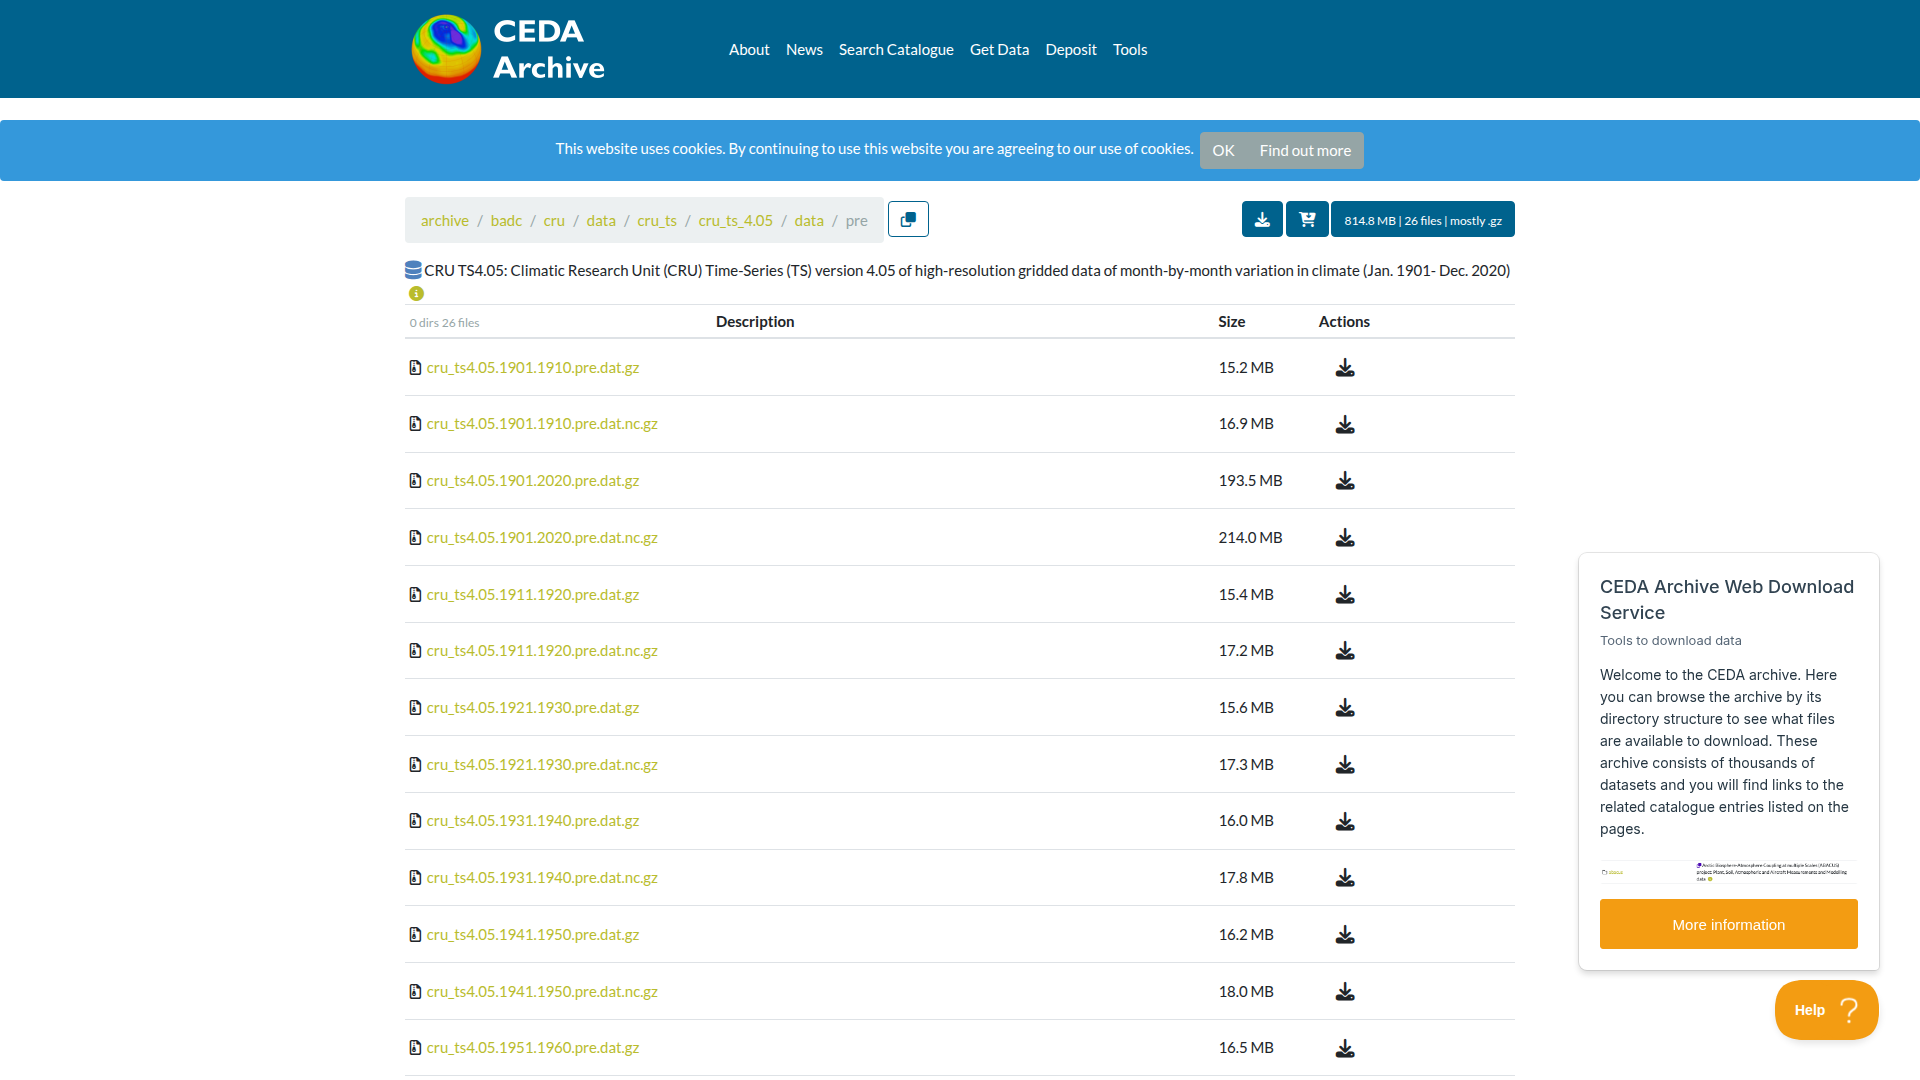Click Find out more about cookies

(x=1305, y=150)
